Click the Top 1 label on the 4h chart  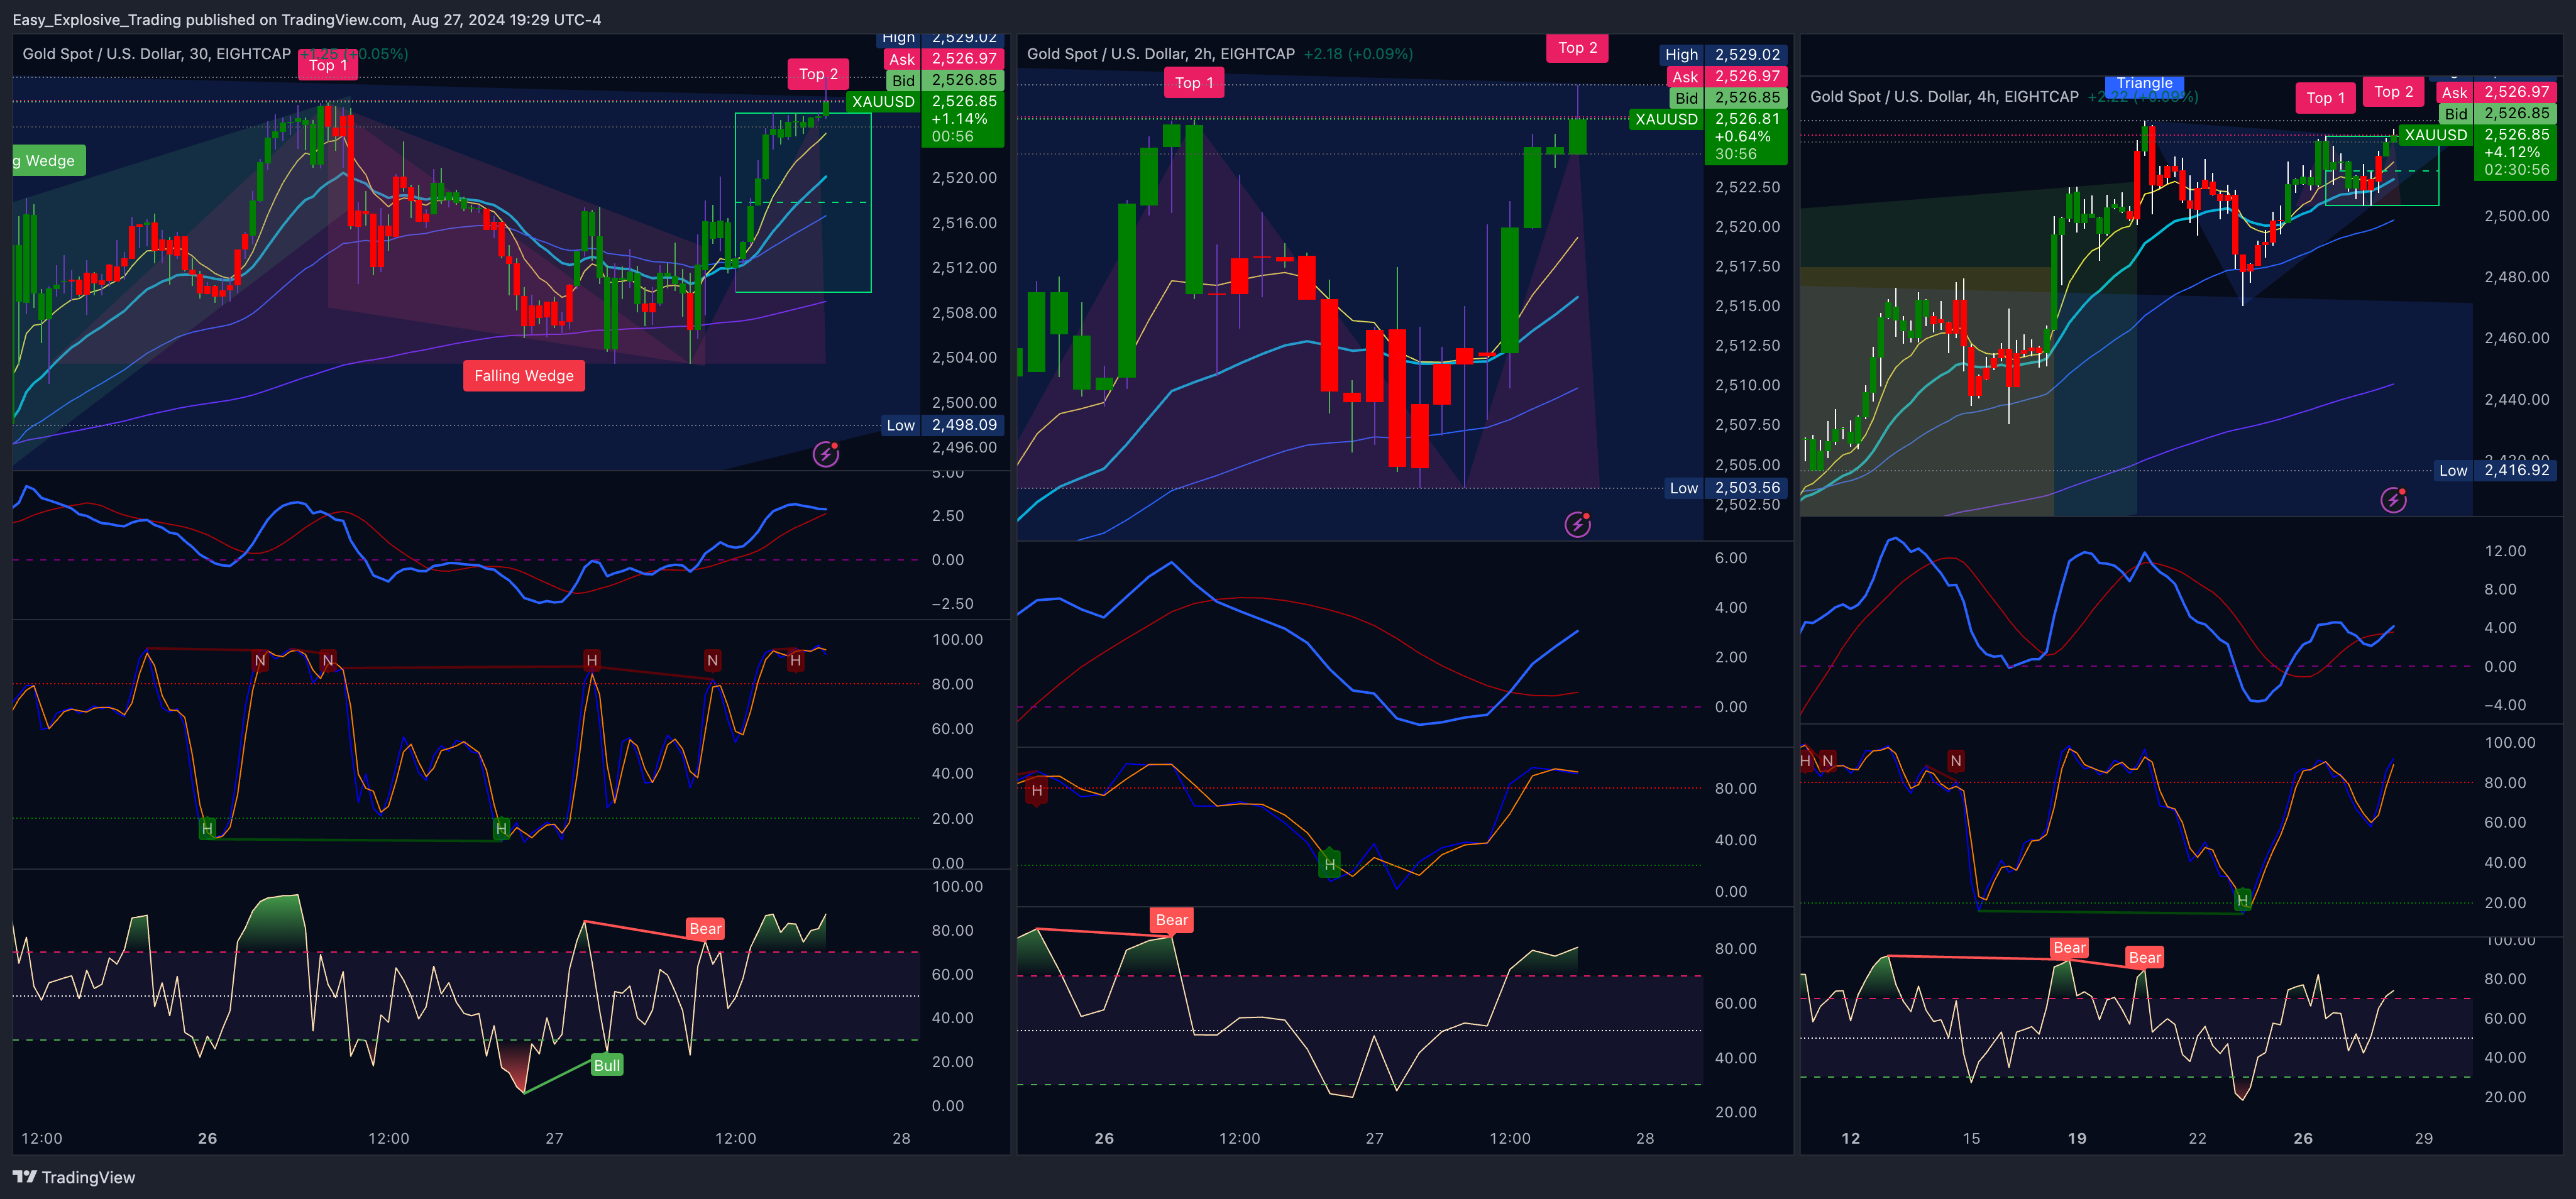(2326, 98)
